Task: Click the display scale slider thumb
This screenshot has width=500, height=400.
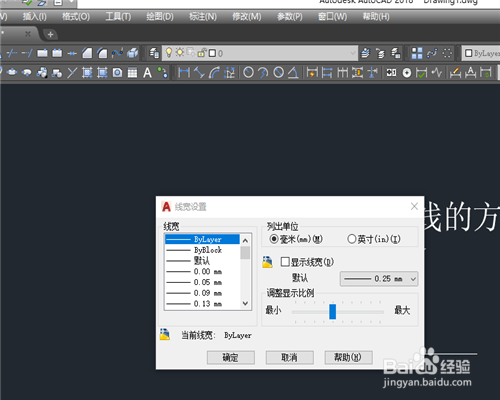Action: 332,311
